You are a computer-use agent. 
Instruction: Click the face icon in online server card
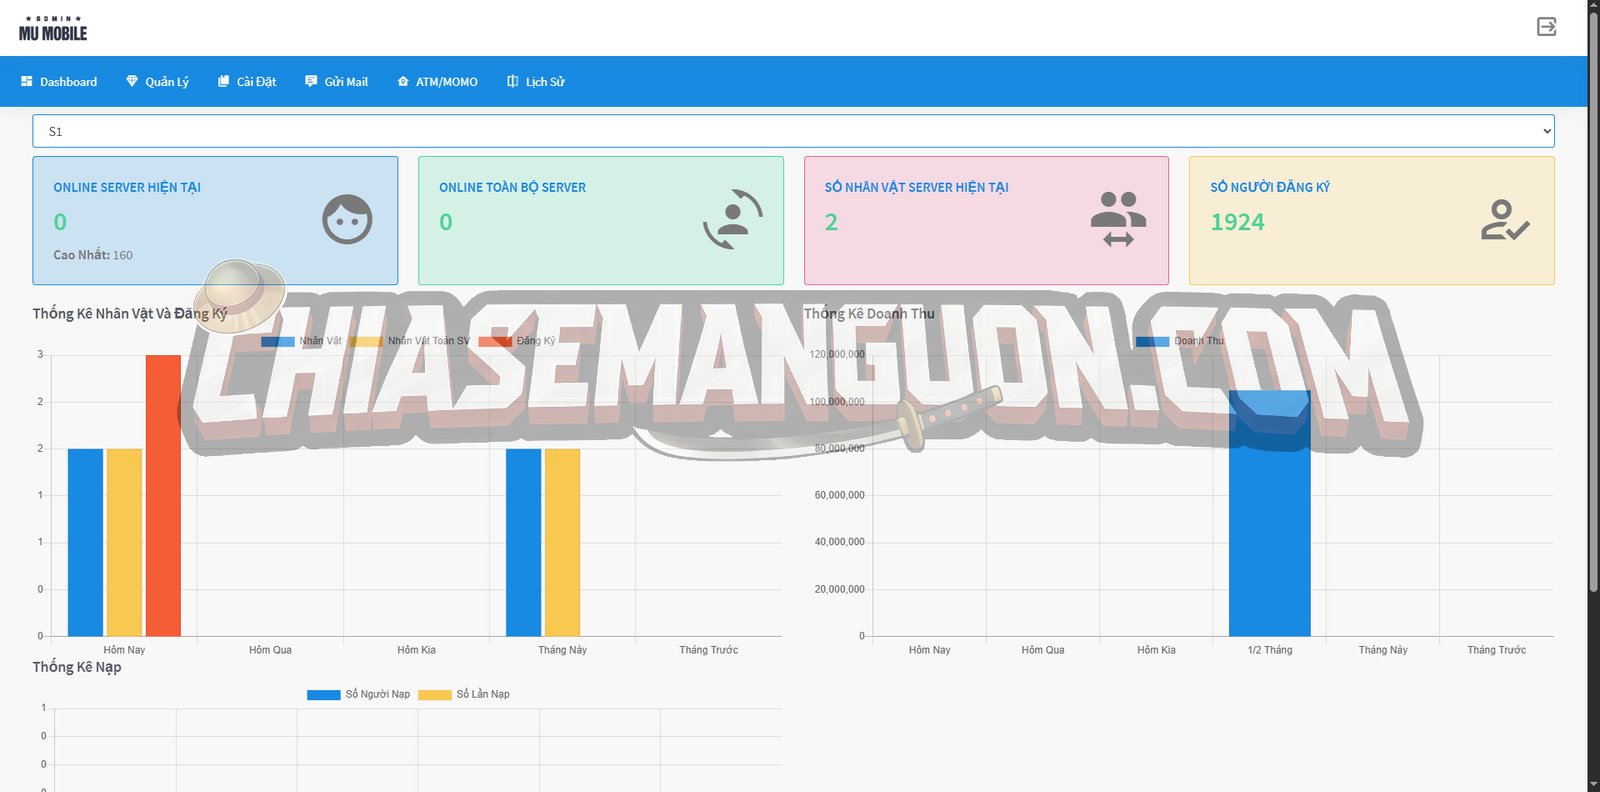click(x=347, y=219)
